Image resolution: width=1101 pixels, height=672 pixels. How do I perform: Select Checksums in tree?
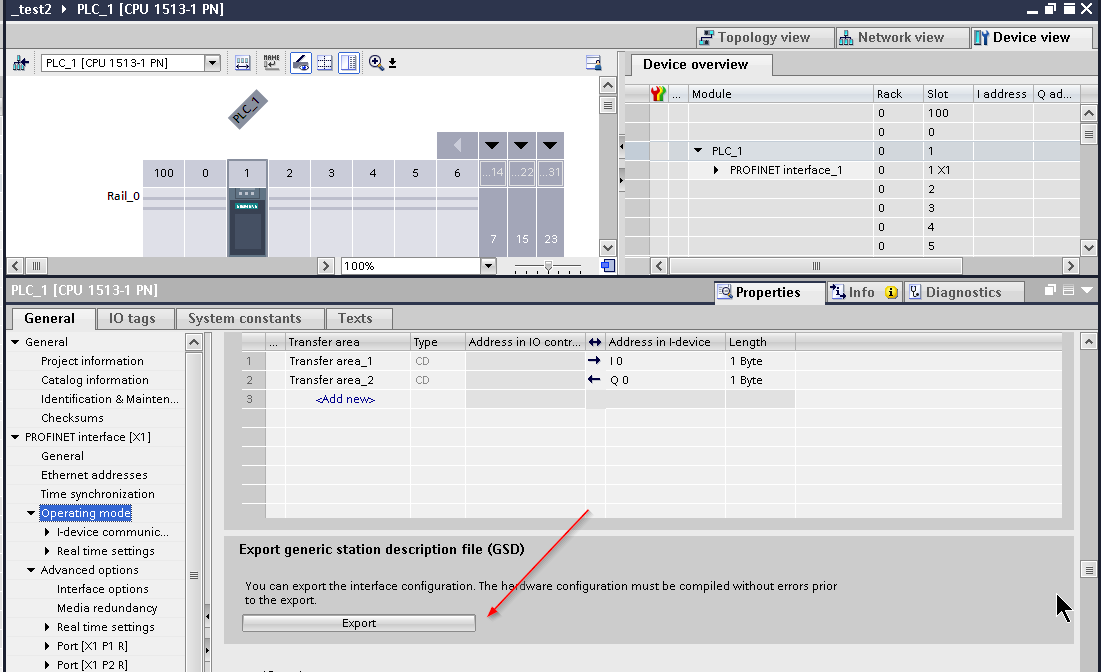(x=72, y=418)
